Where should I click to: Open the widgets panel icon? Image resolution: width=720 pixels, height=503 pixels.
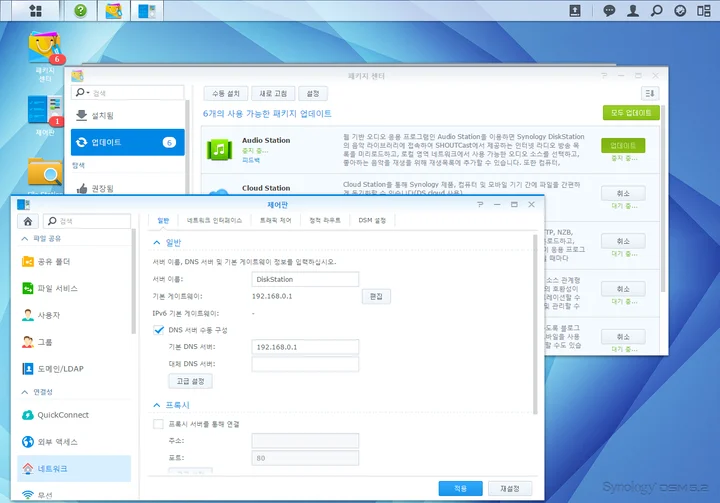click(x=703, y=11)
